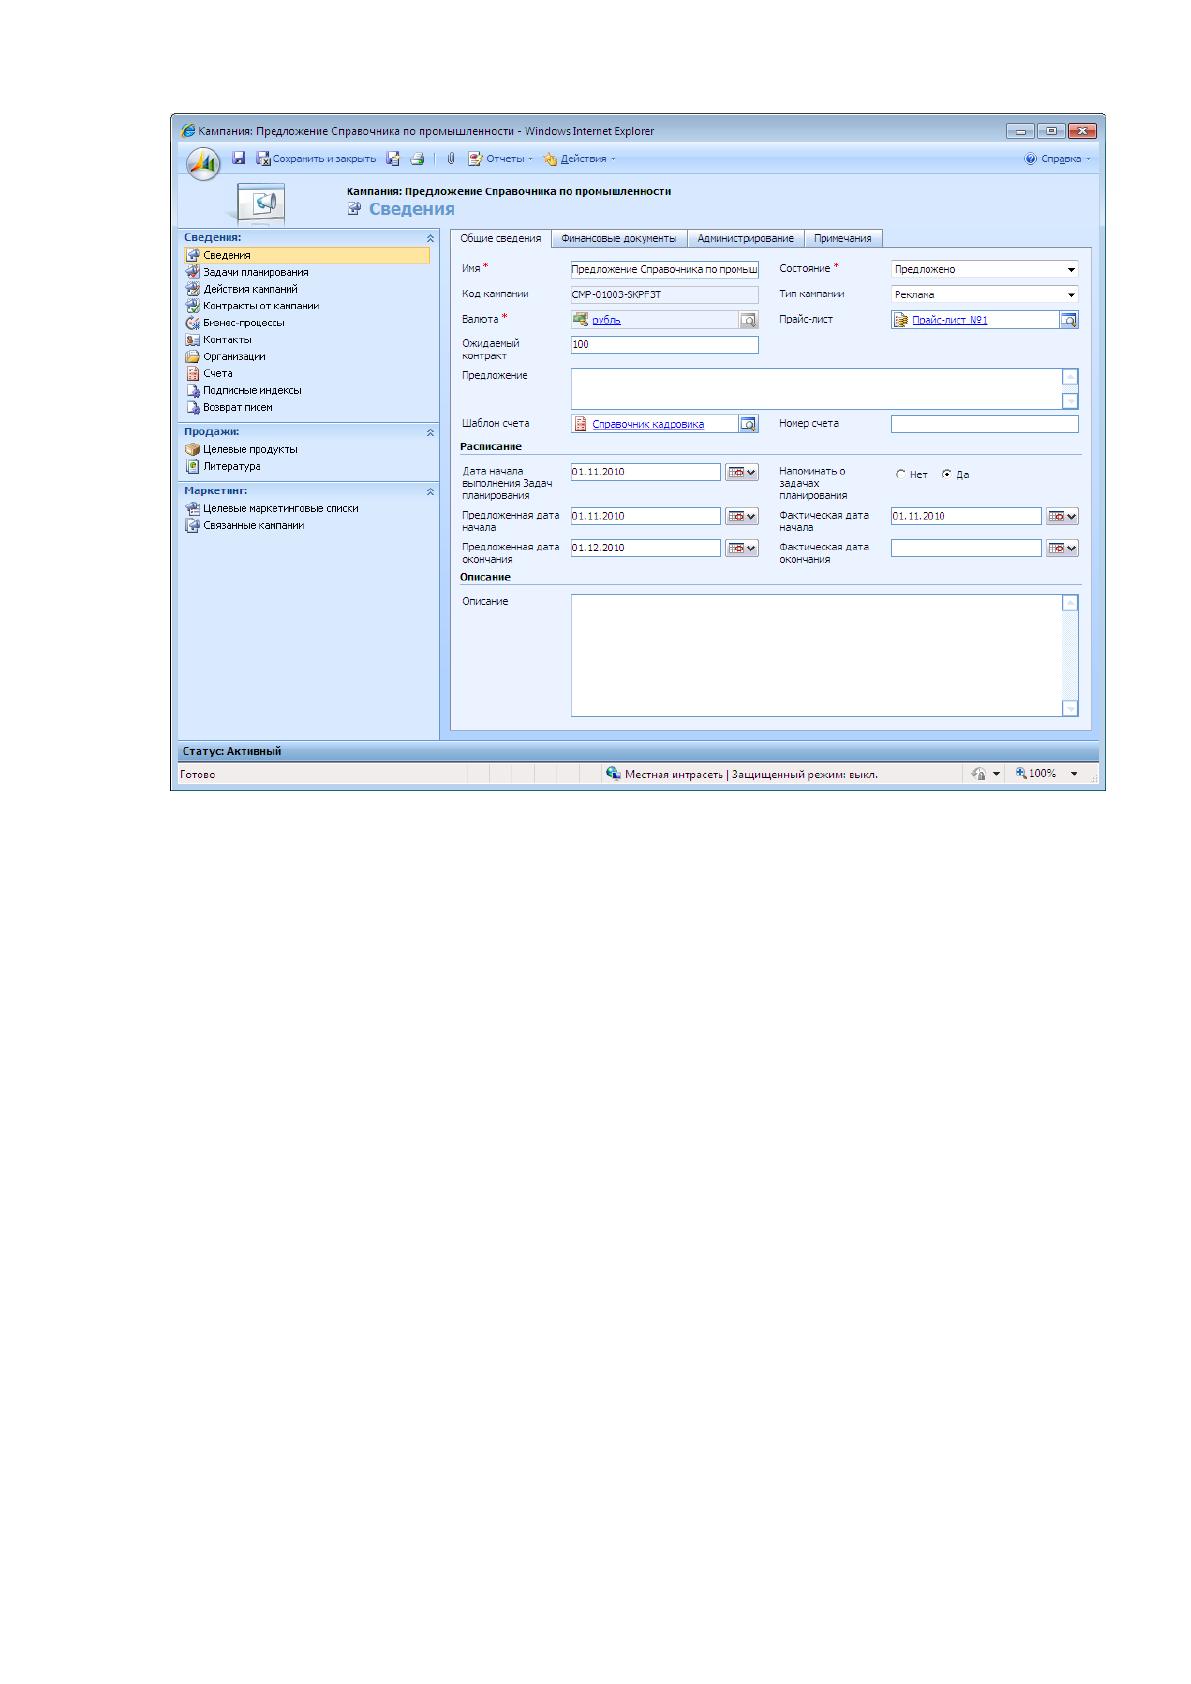1191x1684 pixels.
Task: Click the Номер счета input field
Action: (985, 424)
